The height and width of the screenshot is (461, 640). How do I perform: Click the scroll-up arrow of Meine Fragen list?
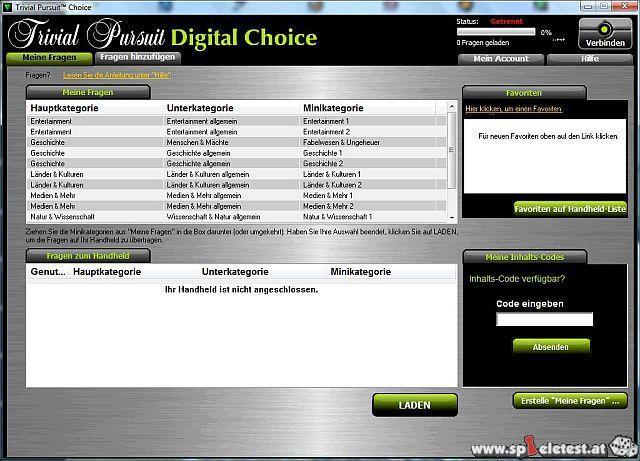(452, 107)
